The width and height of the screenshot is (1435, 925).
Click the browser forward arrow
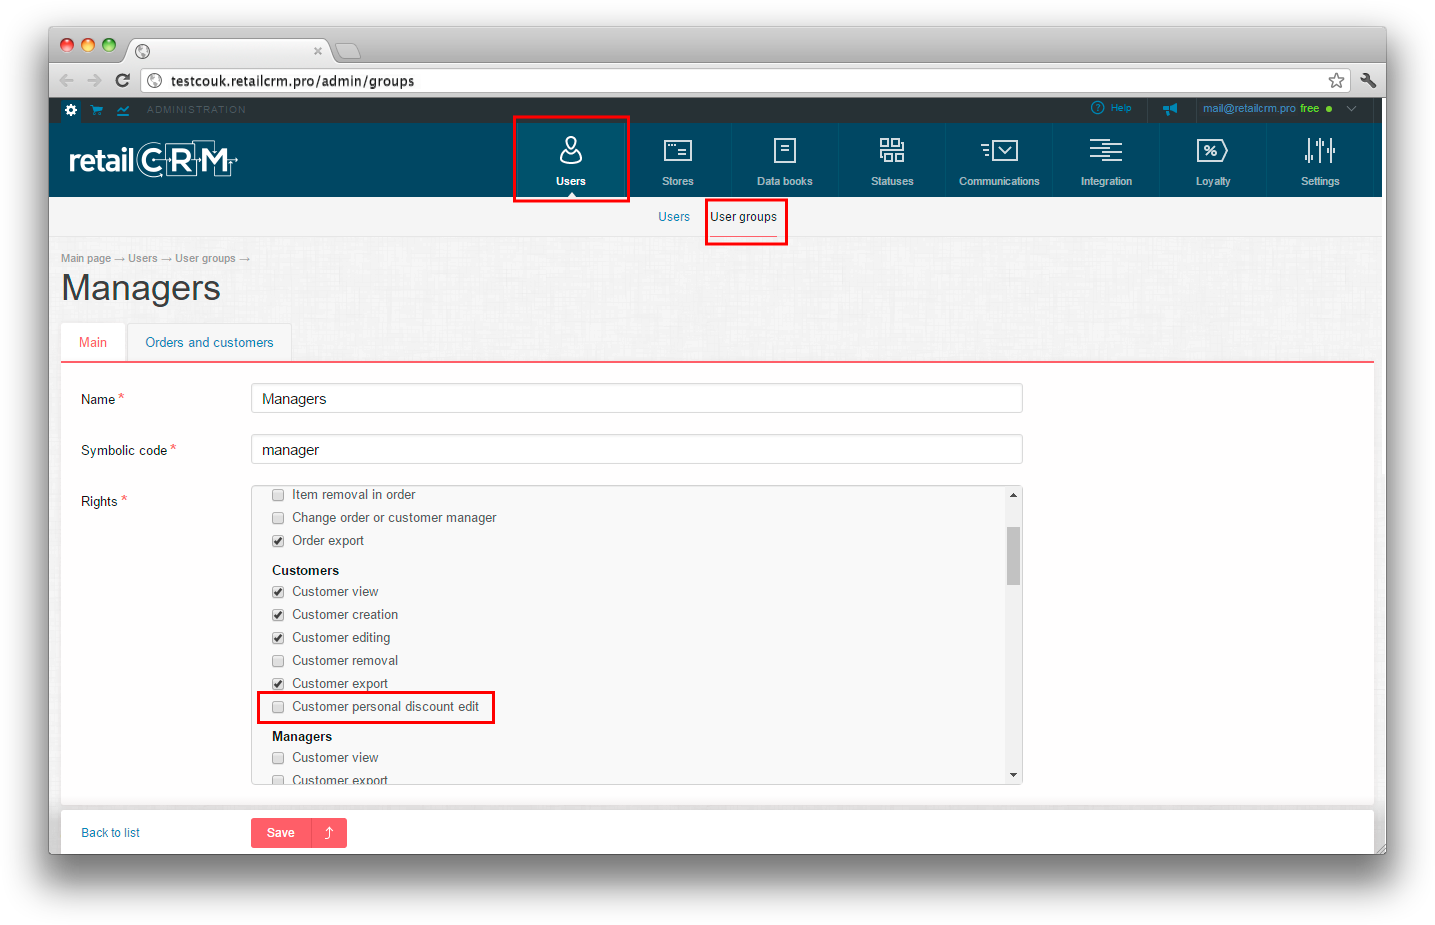[94, 80]
